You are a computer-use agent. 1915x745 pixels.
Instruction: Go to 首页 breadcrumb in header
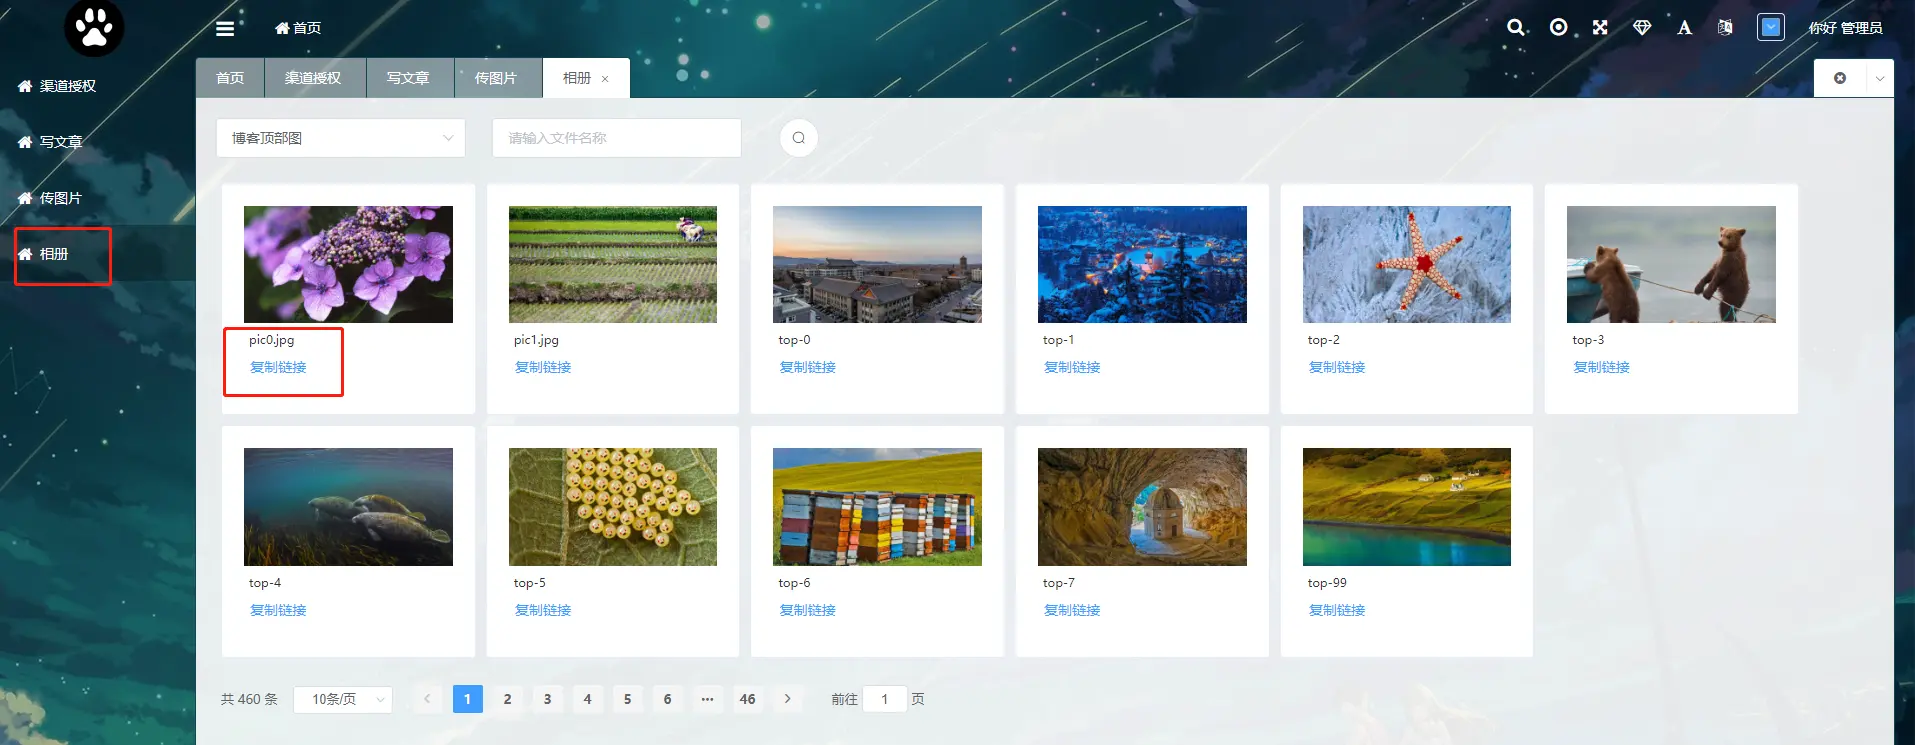click(298, 28)
